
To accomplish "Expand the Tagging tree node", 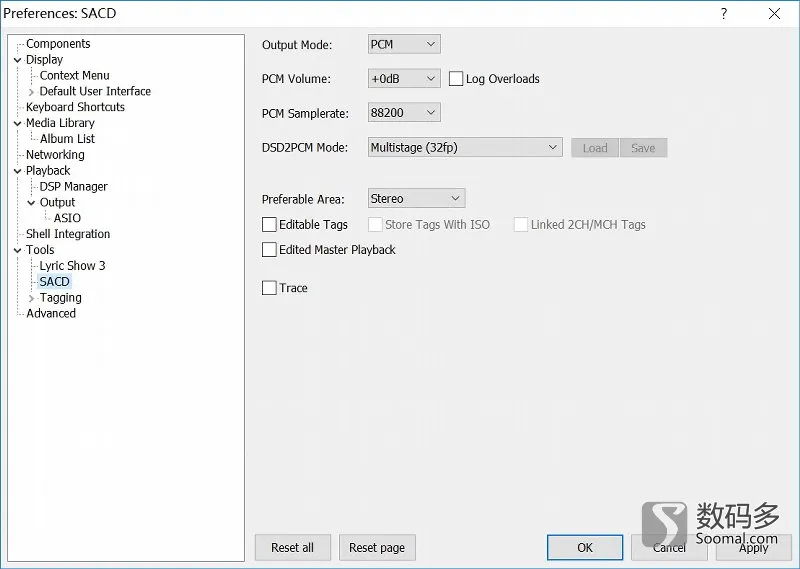I will point(32,299).
